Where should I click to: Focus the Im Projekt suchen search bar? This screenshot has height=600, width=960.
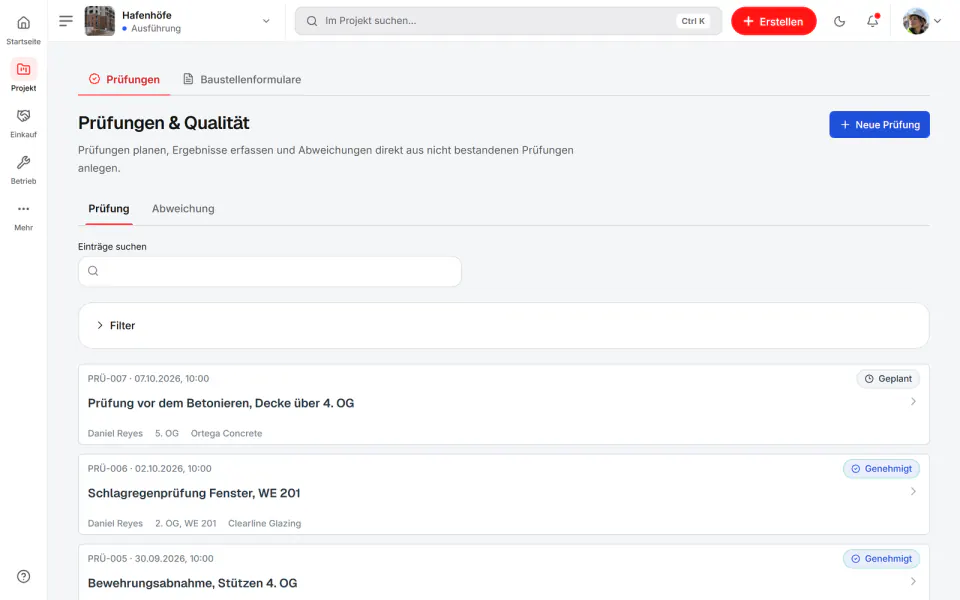pyautogui.click(x=508, y=21)
